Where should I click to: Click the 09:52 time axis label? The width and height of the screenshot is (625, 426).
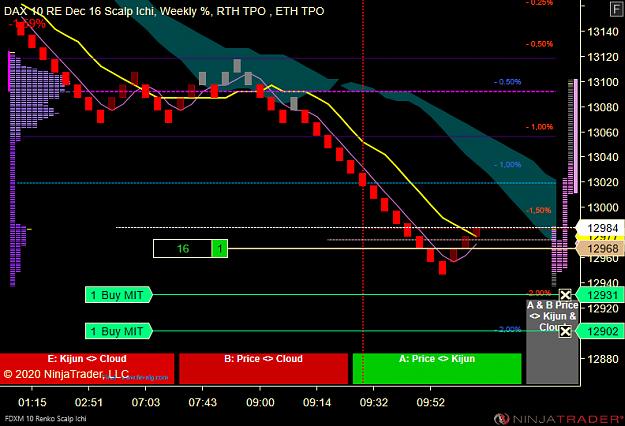point(430,402)
